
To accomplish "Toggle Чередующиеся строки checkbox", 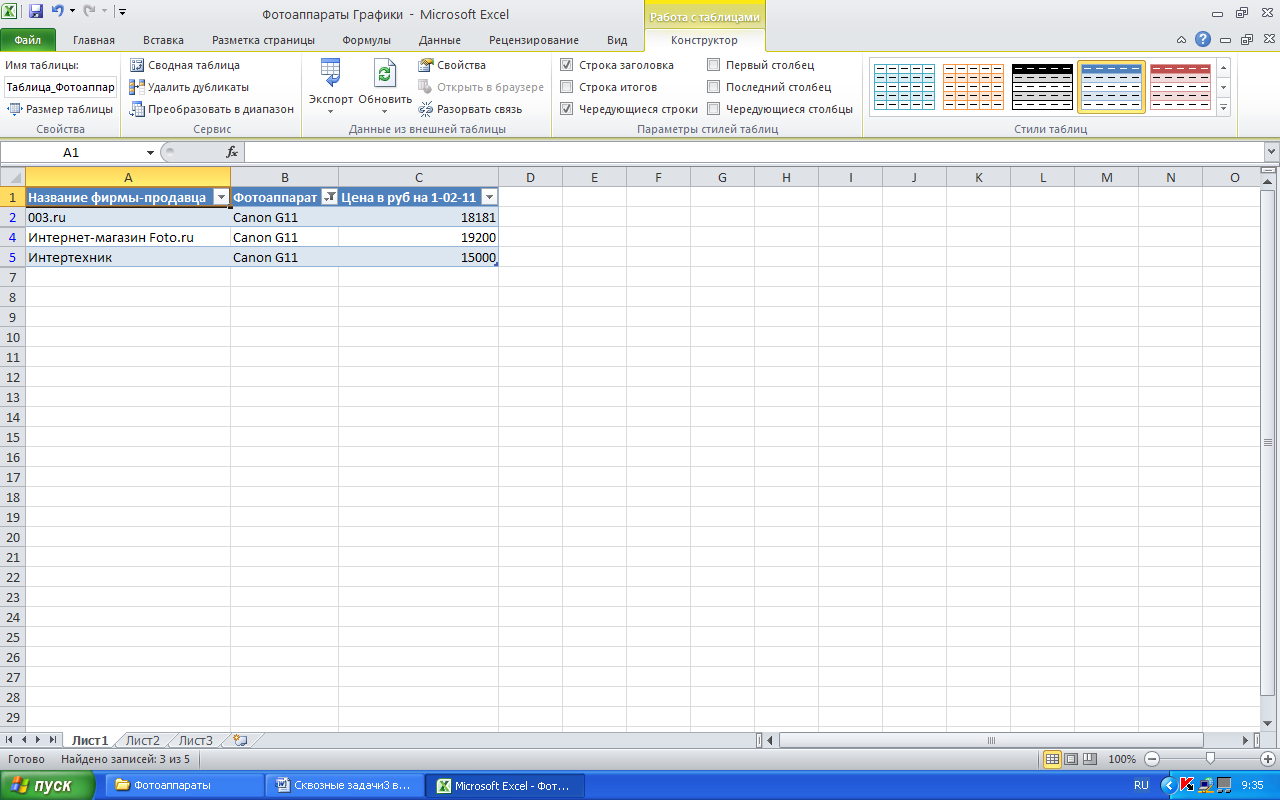I will (567, 109).
